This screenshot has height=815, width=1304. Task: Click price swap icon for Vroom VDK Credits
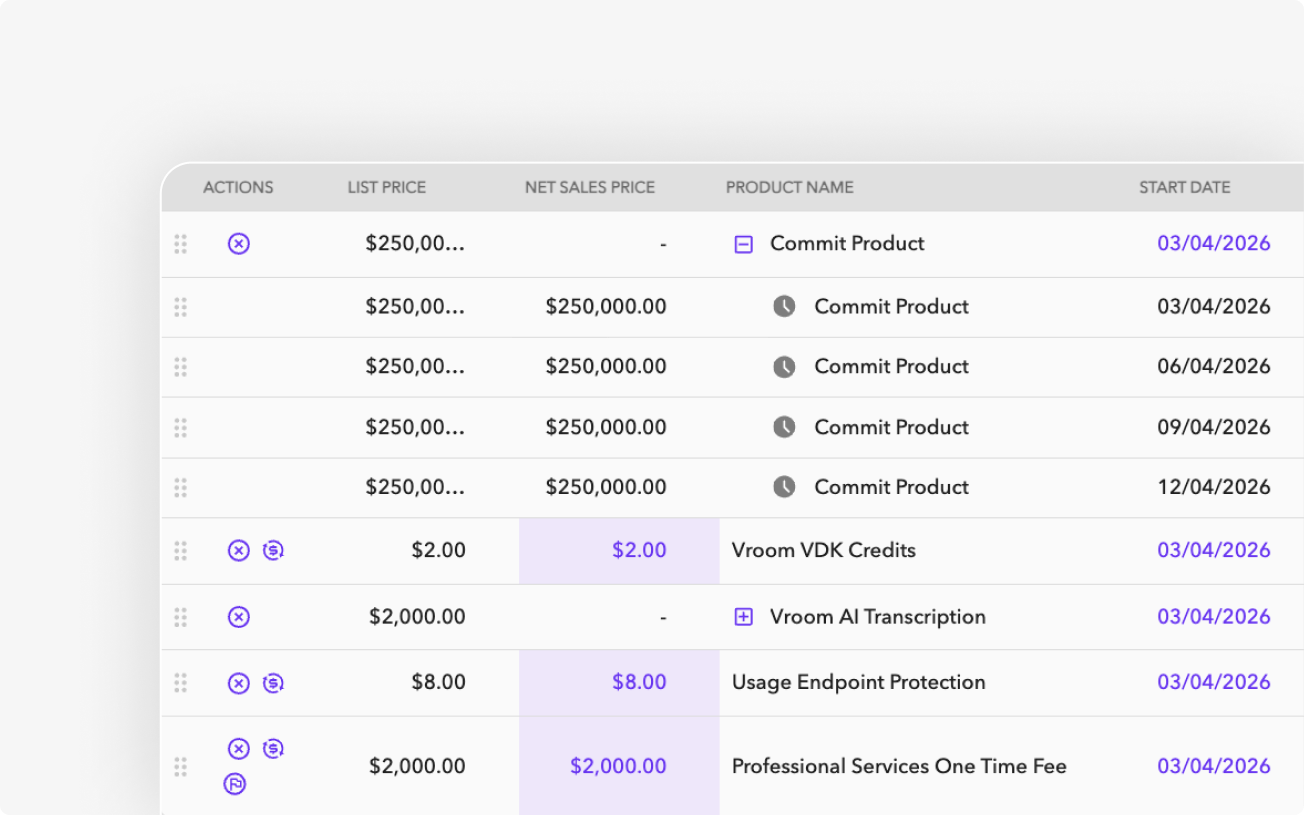[273, 550]
